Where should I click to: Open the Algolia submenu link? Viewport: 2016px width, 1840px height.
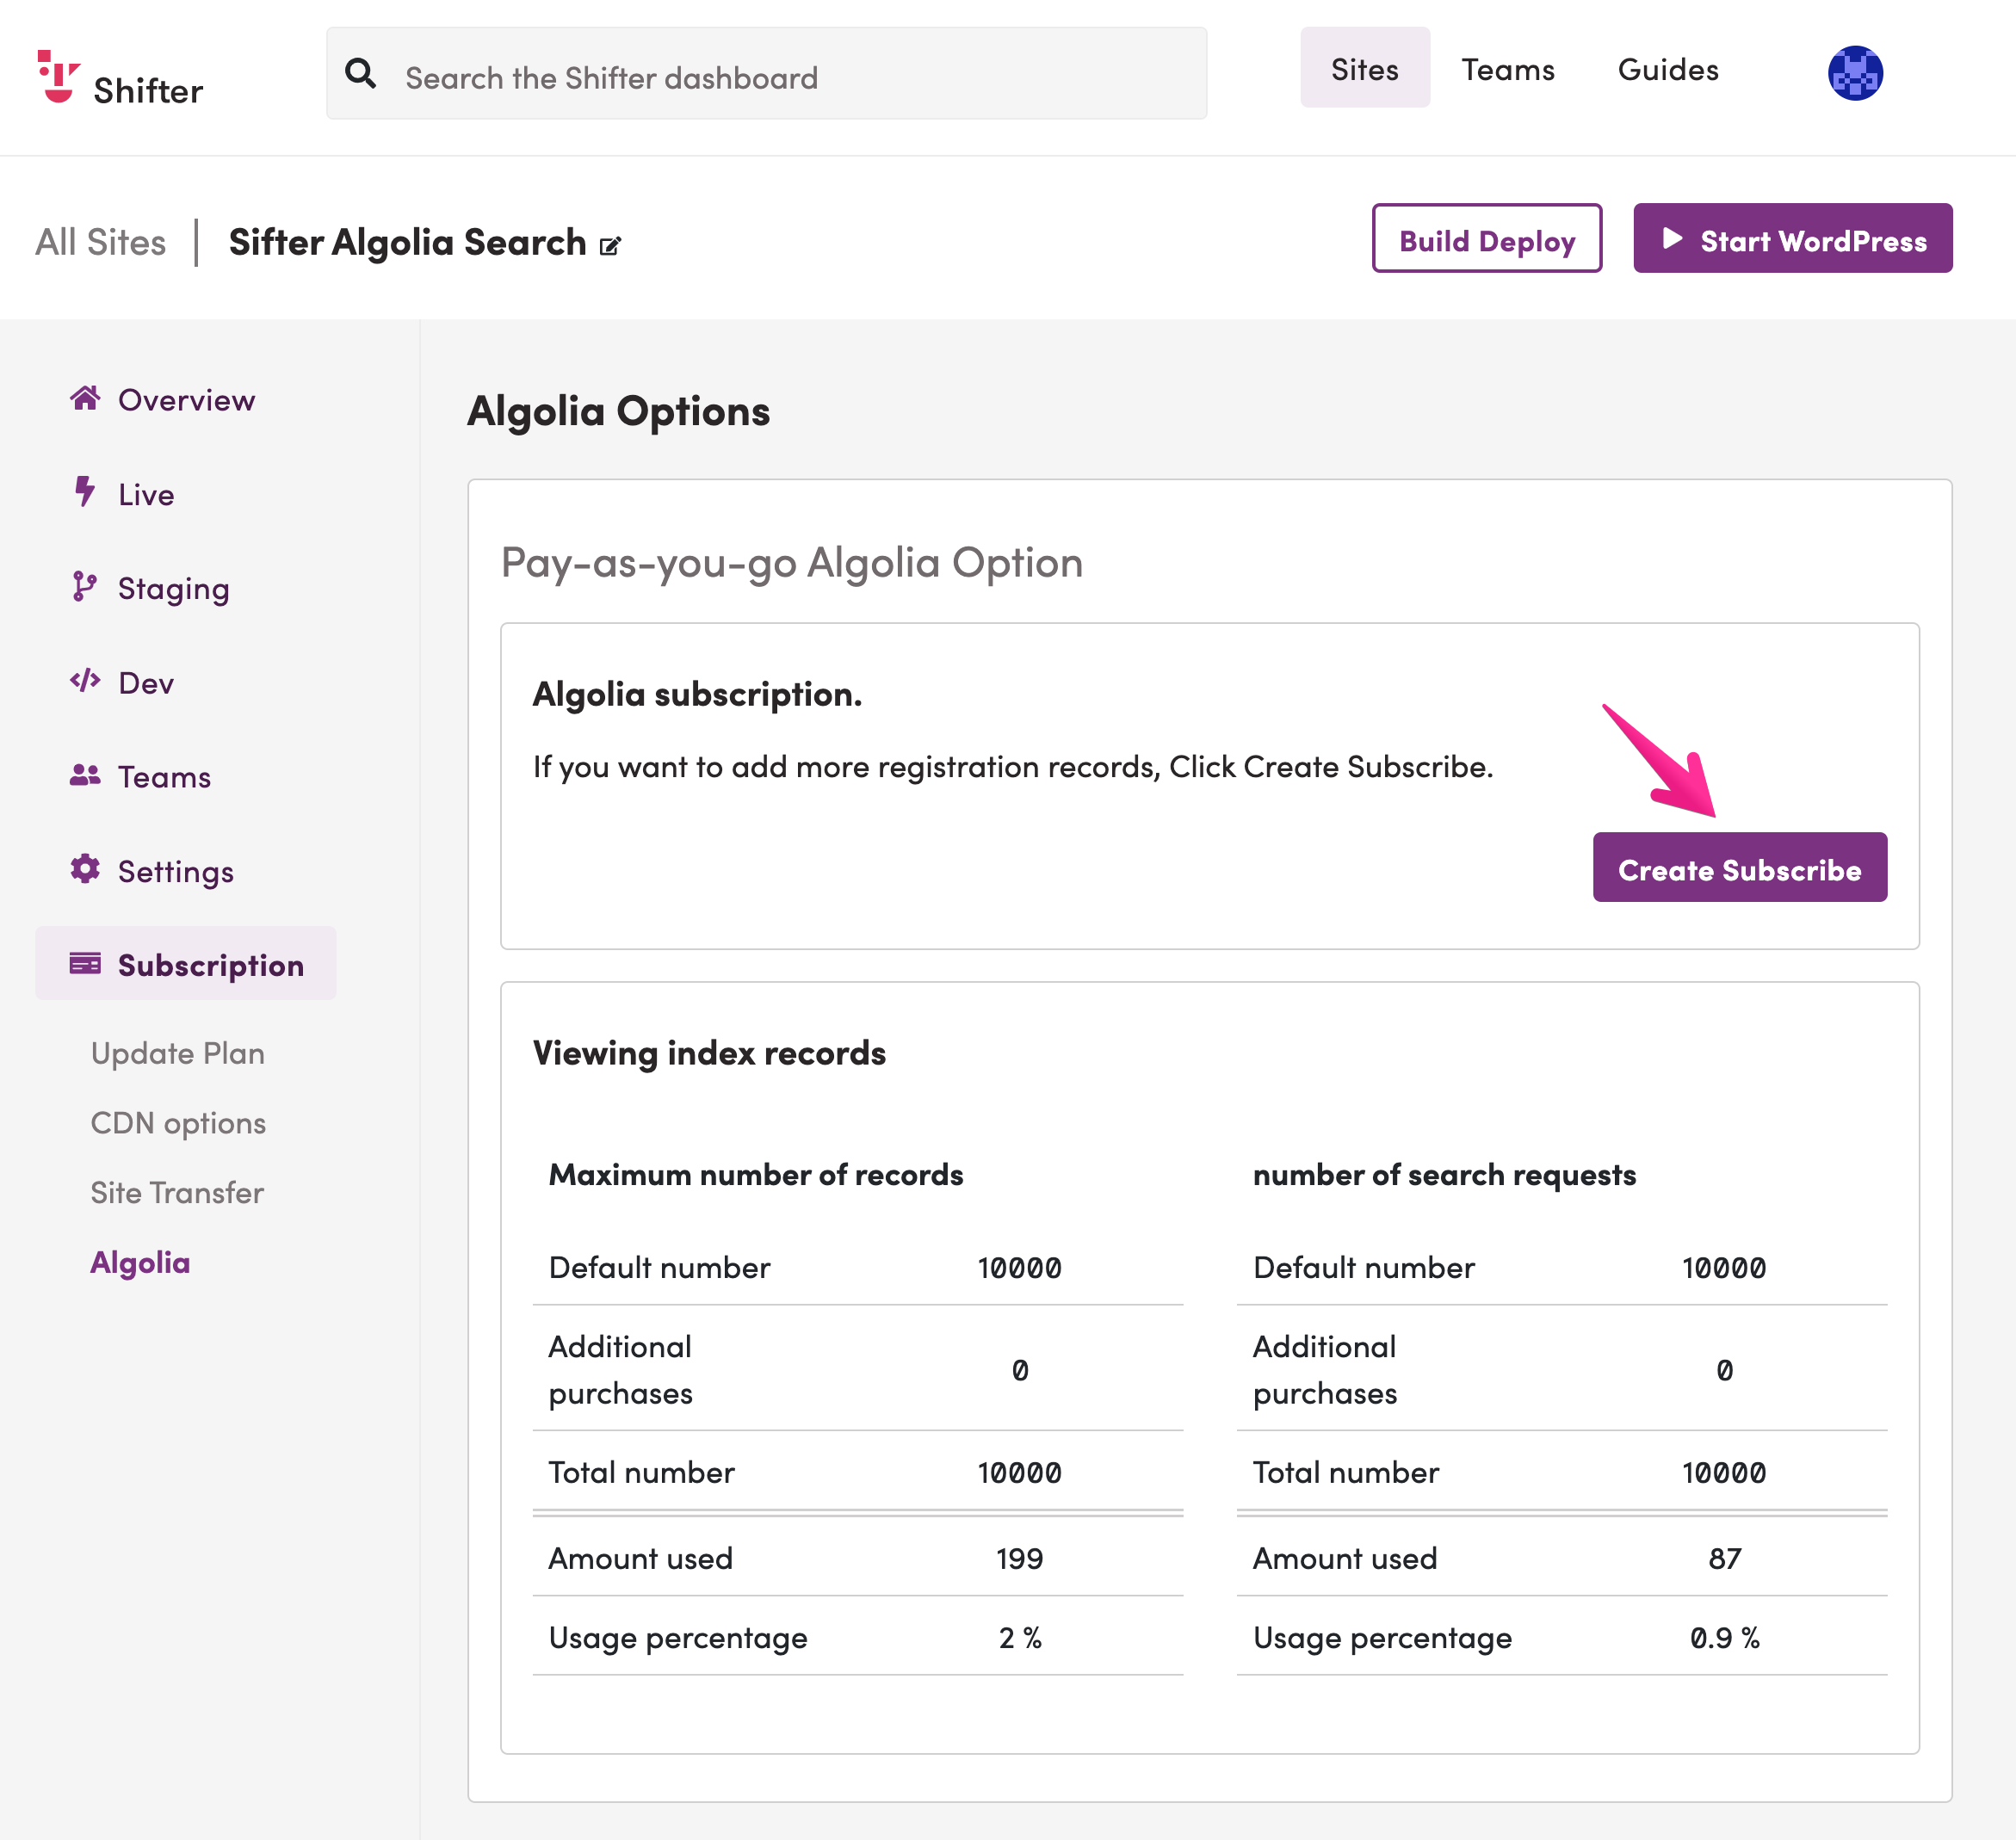click(140, 1264)
